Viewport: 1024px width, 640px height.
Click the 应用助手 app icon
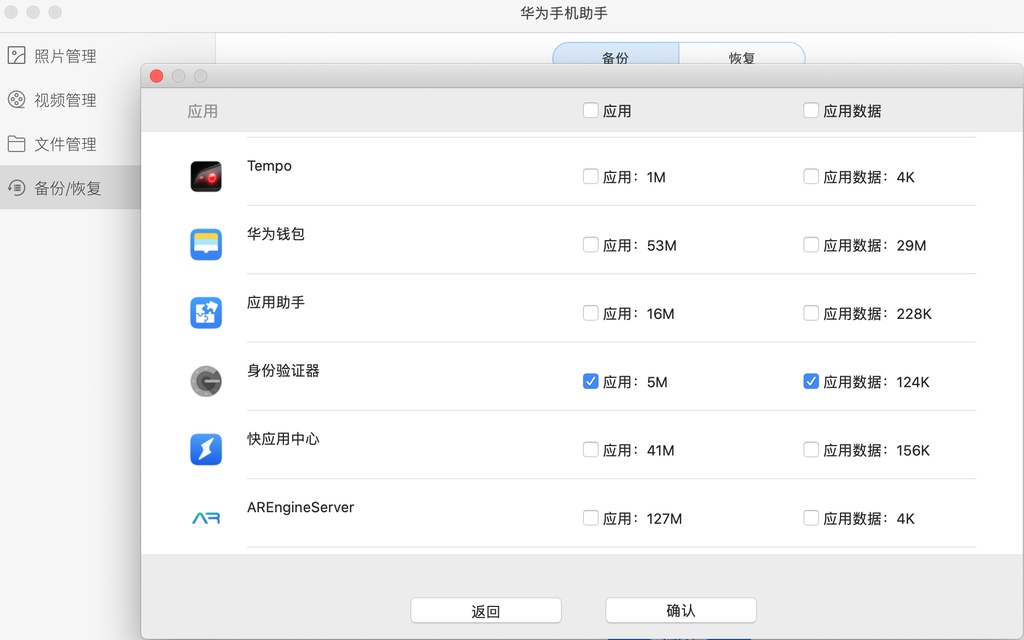[205, 312]
